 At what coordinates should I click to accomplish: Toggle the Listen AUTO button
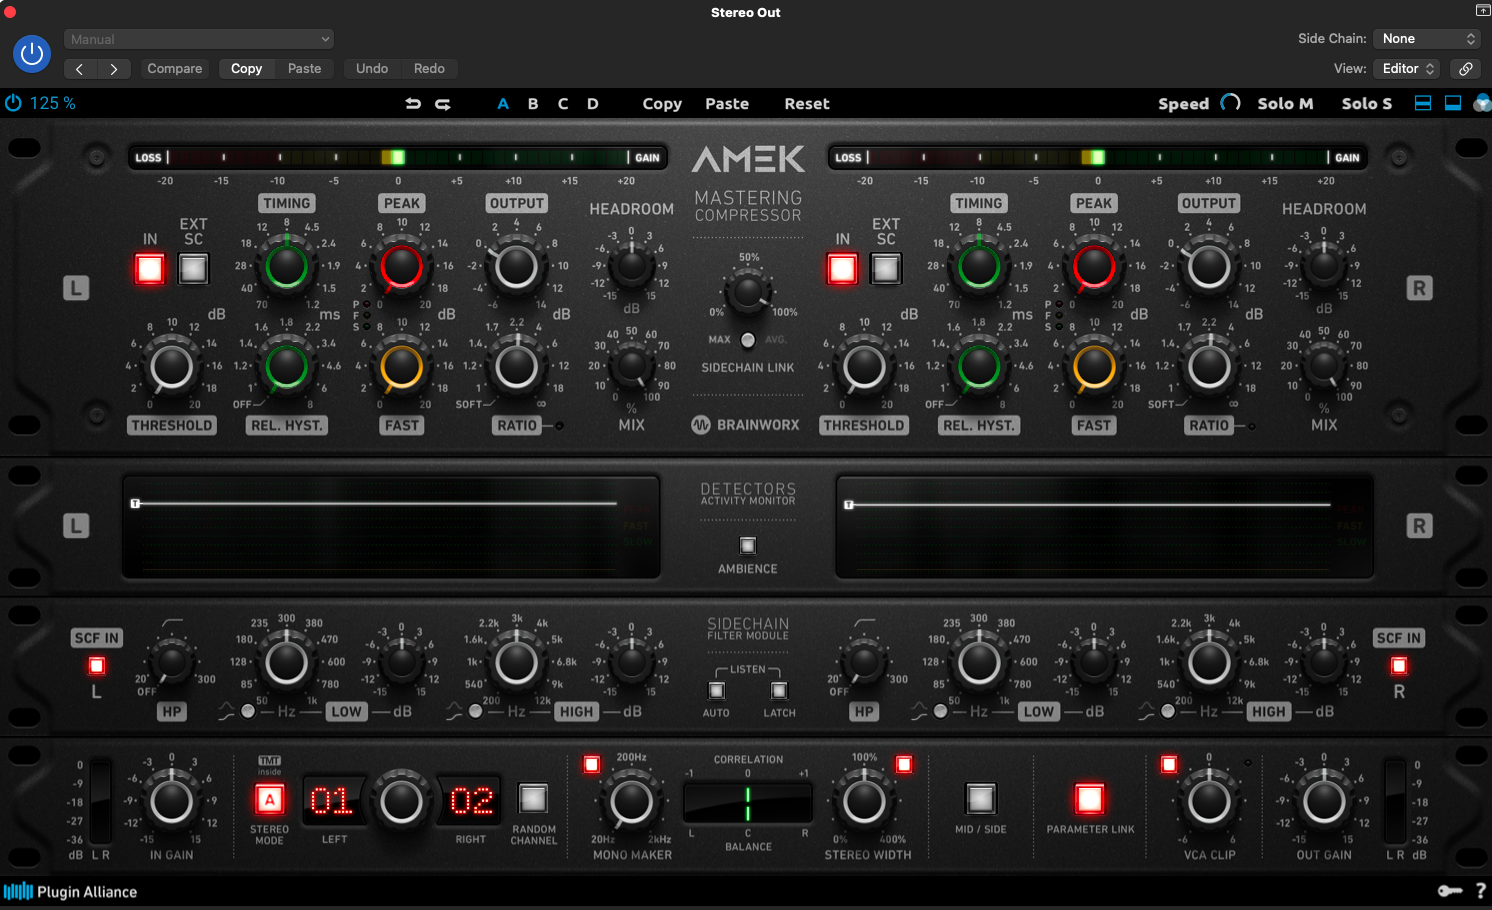pos(716,690)
